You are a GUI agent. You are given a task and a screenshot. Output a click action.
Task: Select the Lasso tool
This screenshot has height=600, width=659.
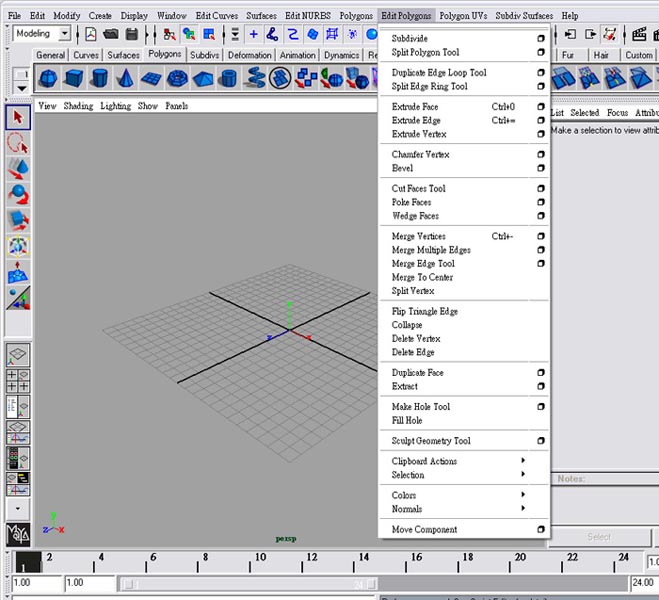18,143
